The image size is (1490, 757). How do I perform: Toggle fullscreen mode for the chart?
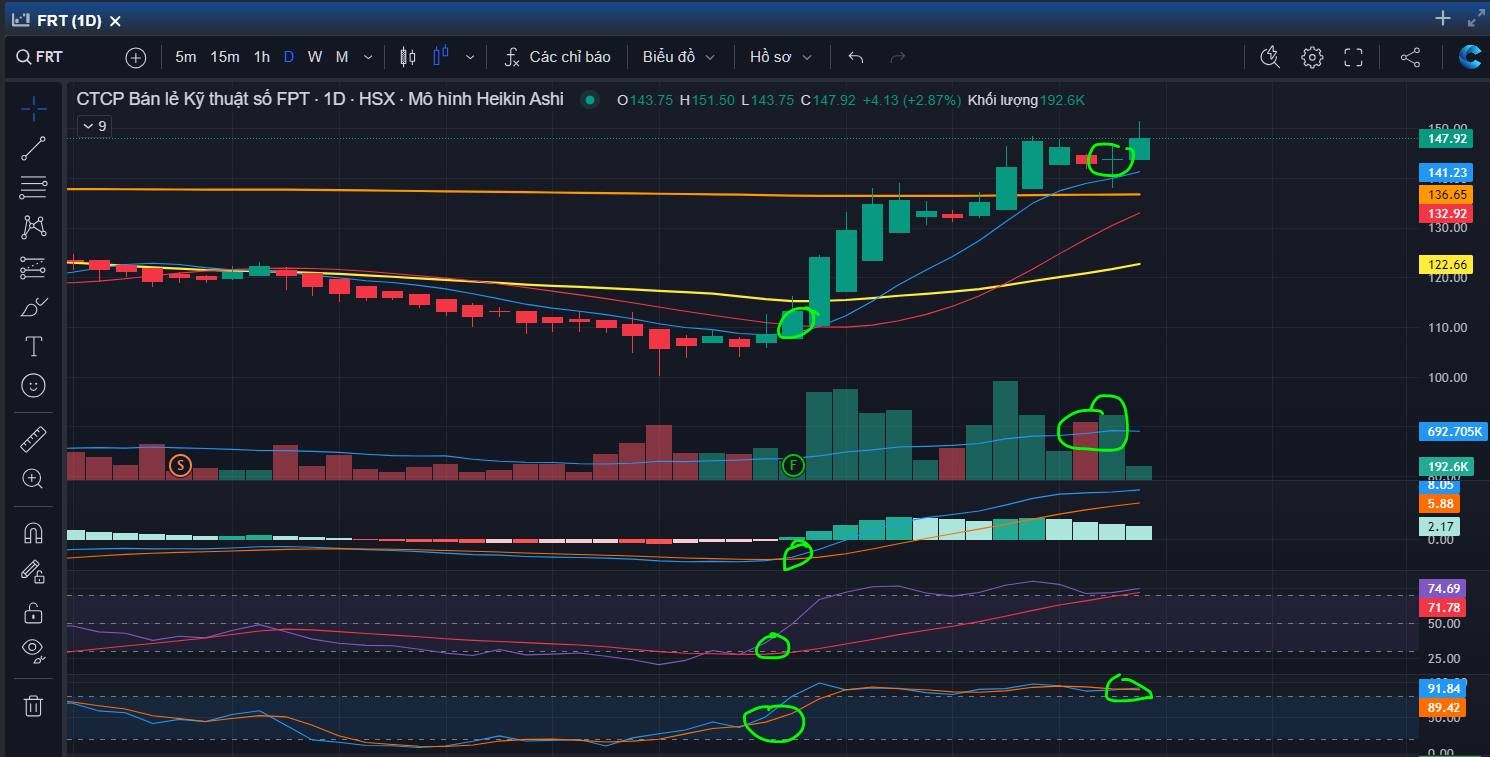point(1354,57)
